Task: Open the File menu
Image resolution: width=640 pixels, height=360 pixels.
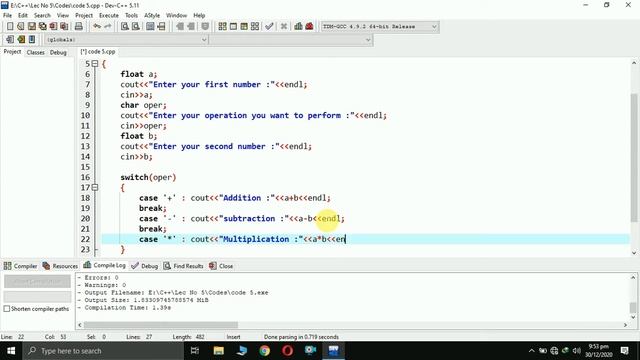Action: 7,16
